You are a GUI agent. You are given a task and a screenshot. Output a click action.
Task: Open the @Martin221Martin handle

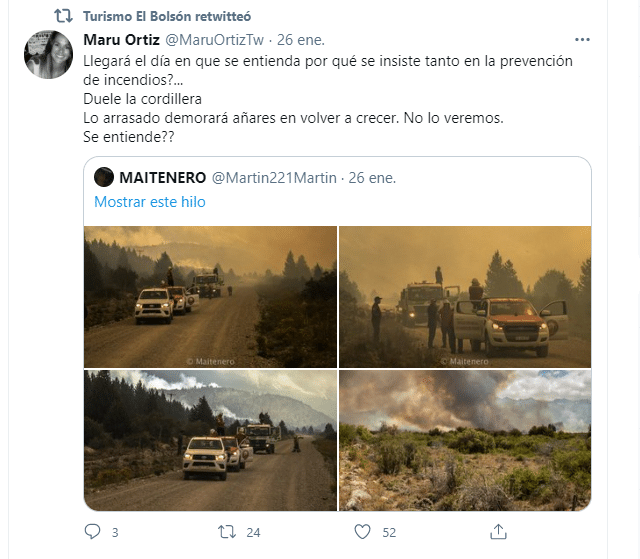click(274, 177)
